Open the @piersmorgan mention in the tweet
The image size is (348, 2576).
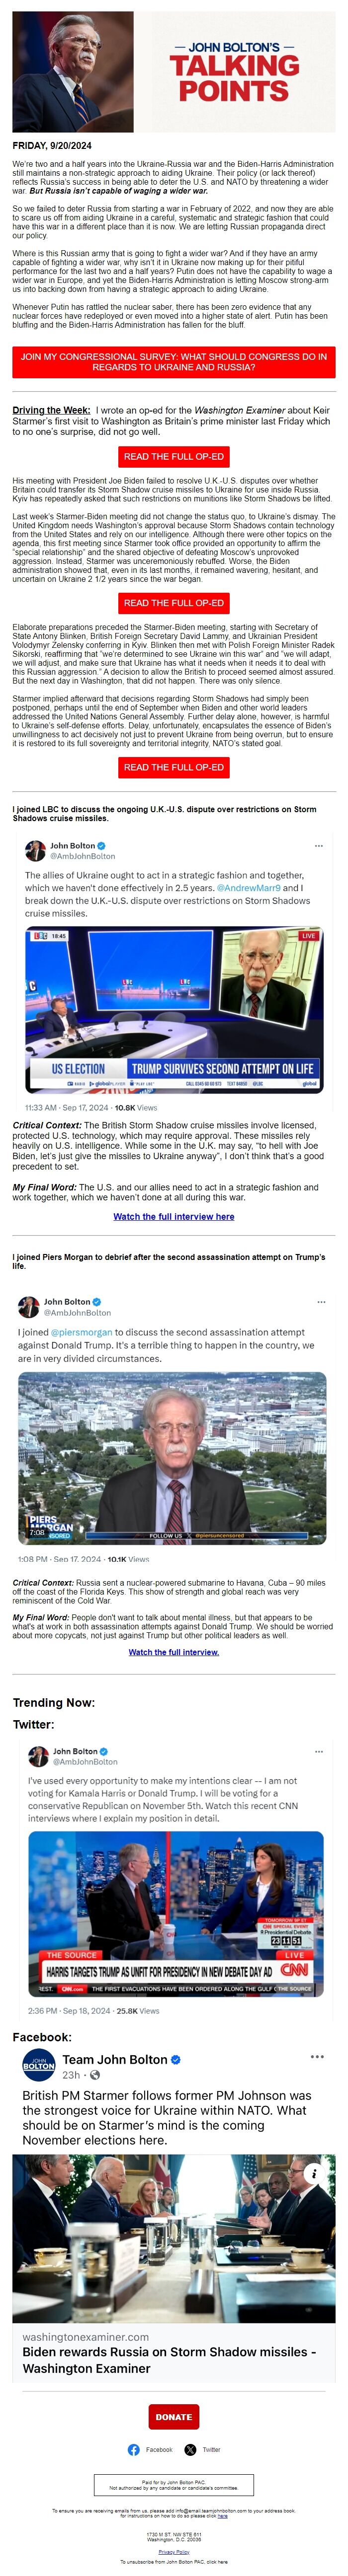coord(81,1332)
